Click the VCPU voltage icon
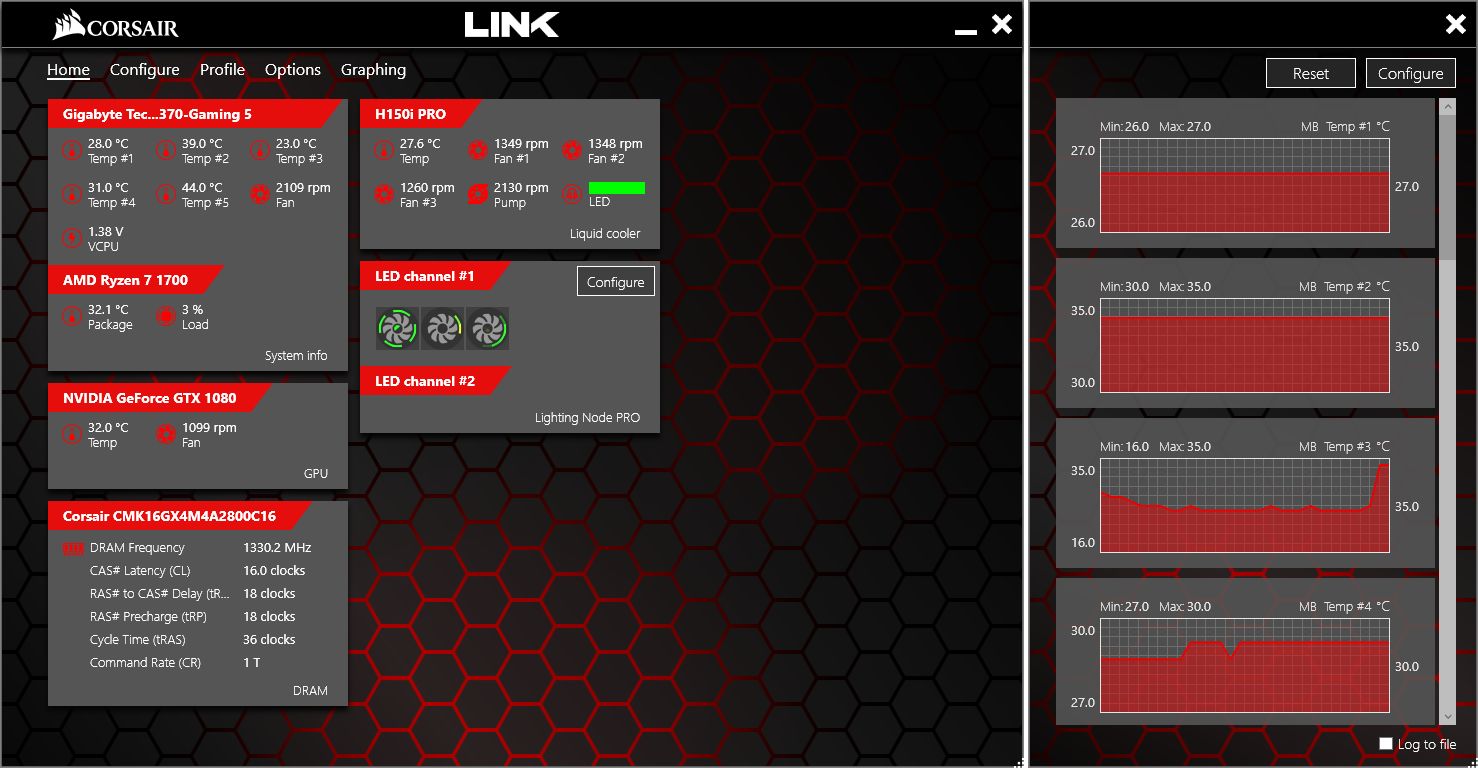The width and height of the screenshot is (1478, 768). (x=72, y=238)
